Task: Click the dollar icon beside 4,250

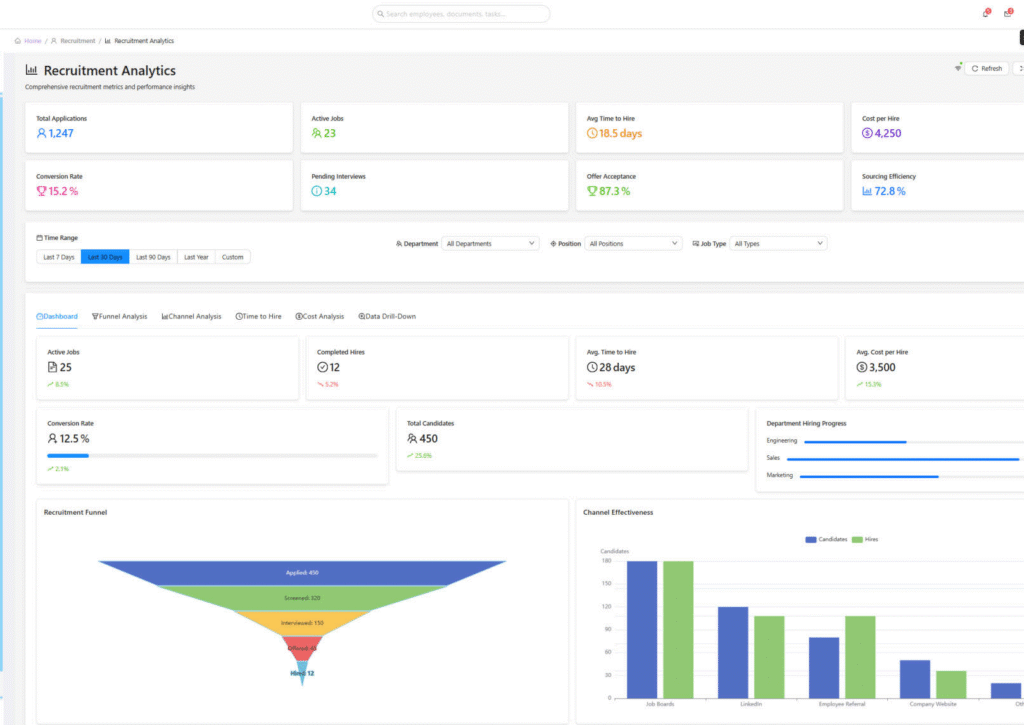Action: click(867, 133)
